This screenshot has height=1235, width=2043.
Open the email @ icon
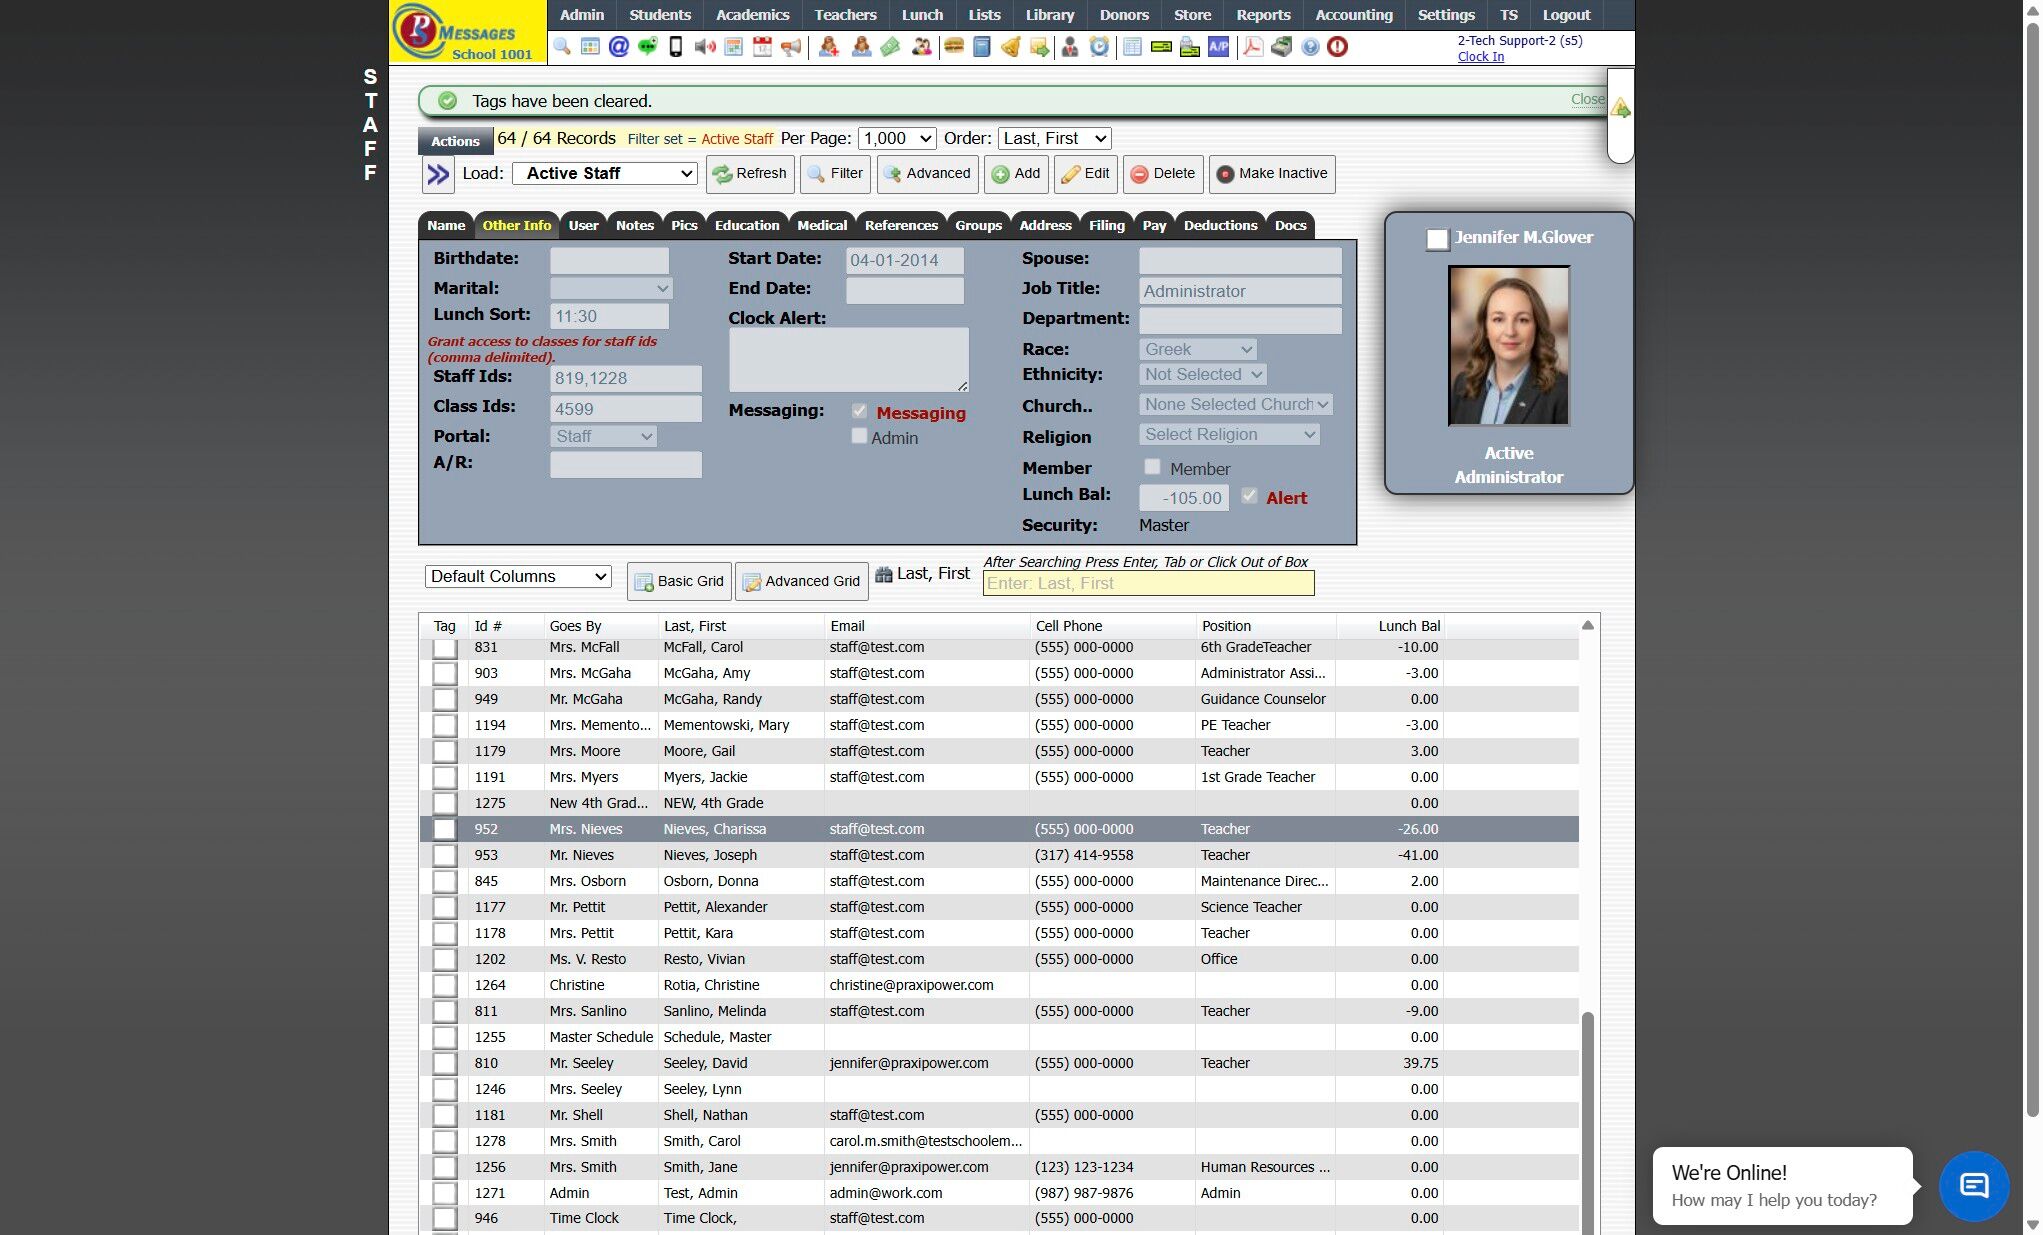[x=619, y=47]
